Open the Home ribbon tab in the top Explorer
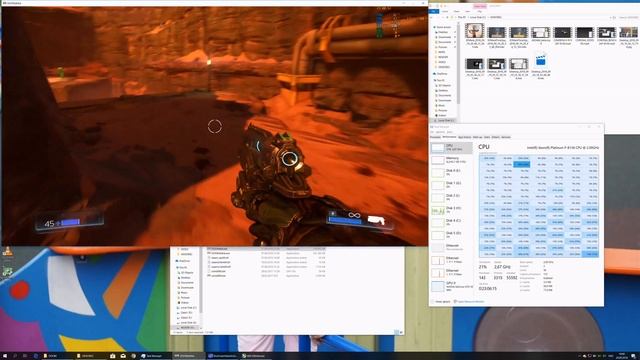This screenshot has width=640, height=360. point(444,11)
